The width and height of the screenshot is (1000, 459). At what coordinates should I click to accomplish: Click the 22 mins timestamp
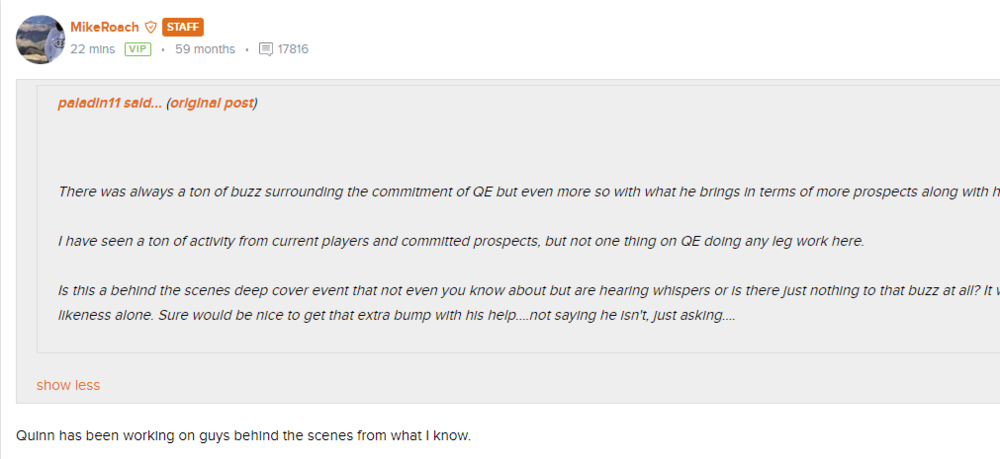(x=93, y=49)
